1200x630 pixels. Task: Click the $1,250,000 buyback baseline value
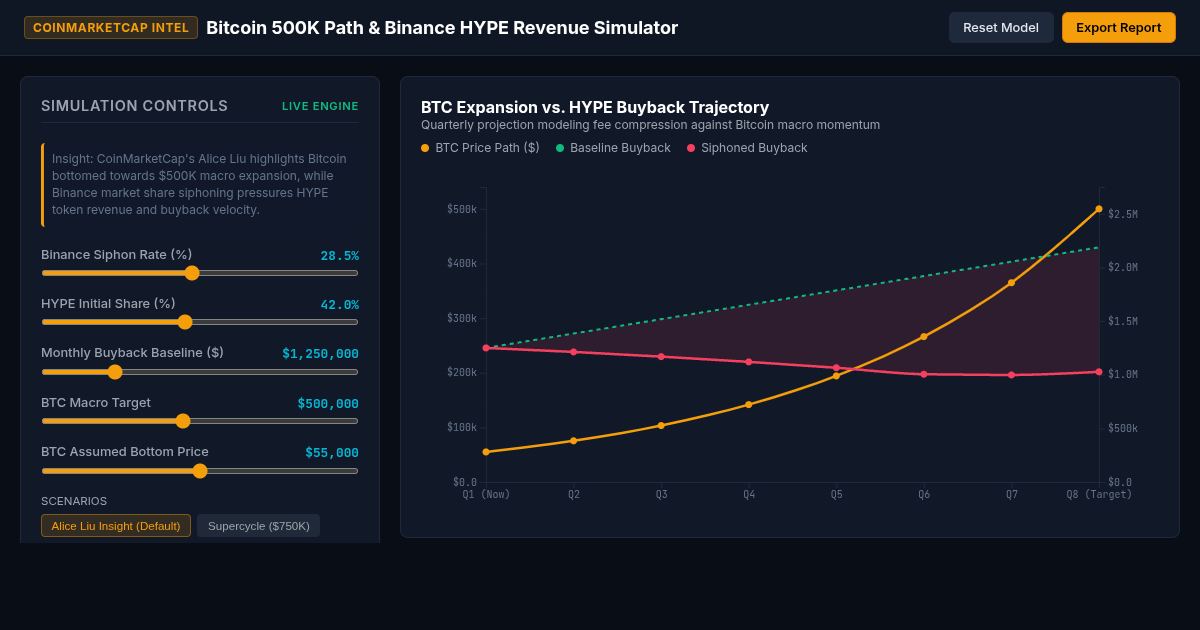[320, 354]
